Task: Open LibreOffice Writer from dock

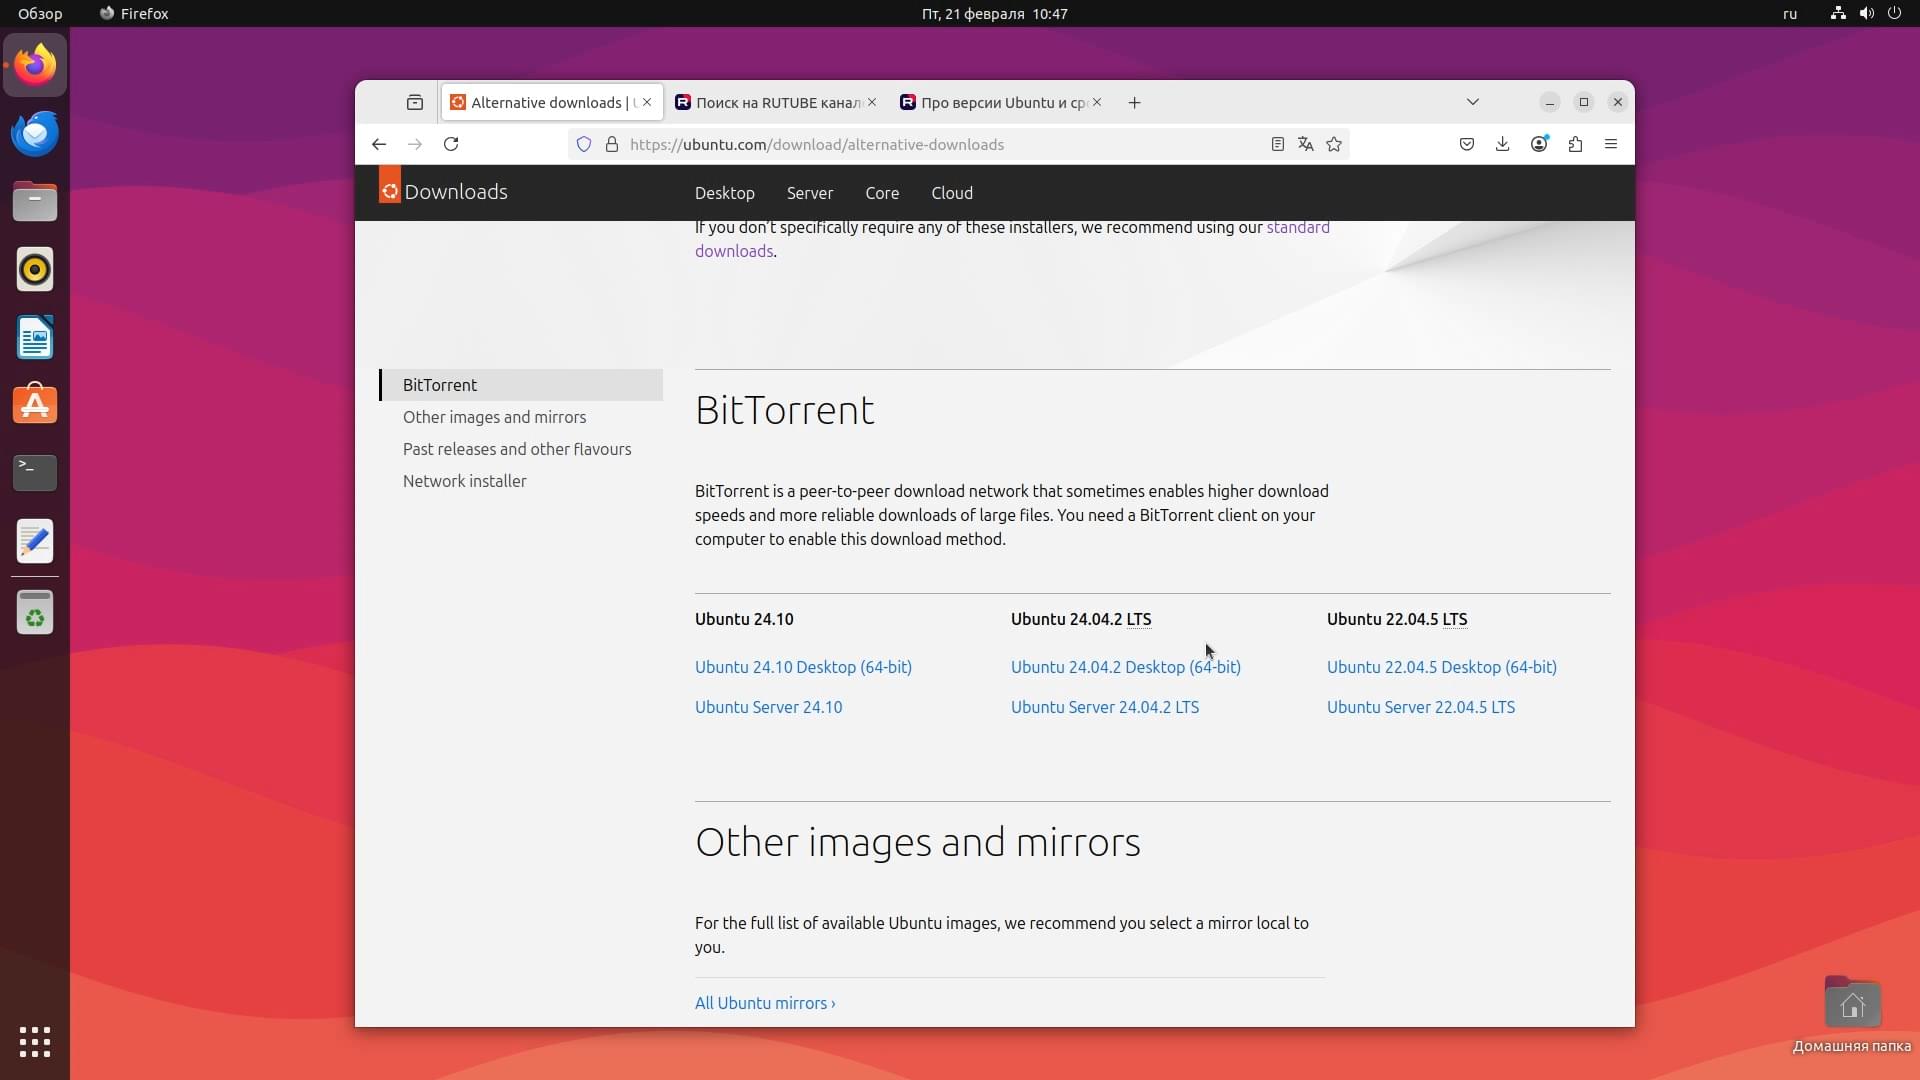Action: 35,337
